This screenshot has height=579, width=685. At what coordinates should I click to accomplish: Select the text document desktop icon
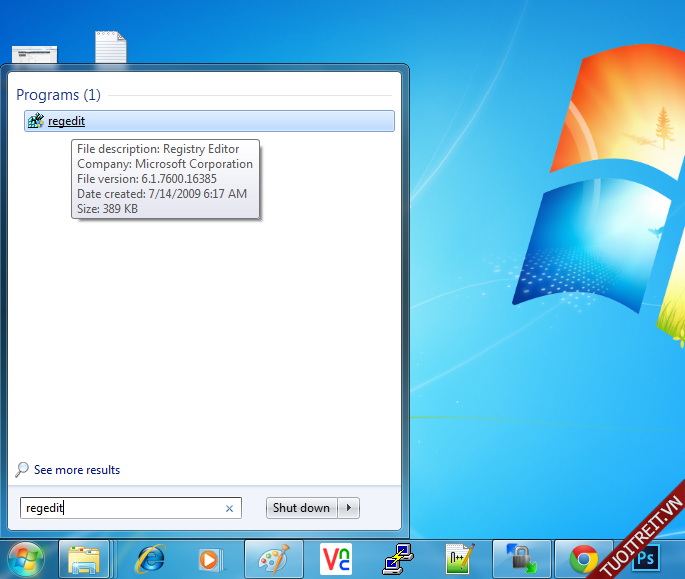[x=111, y=48]
